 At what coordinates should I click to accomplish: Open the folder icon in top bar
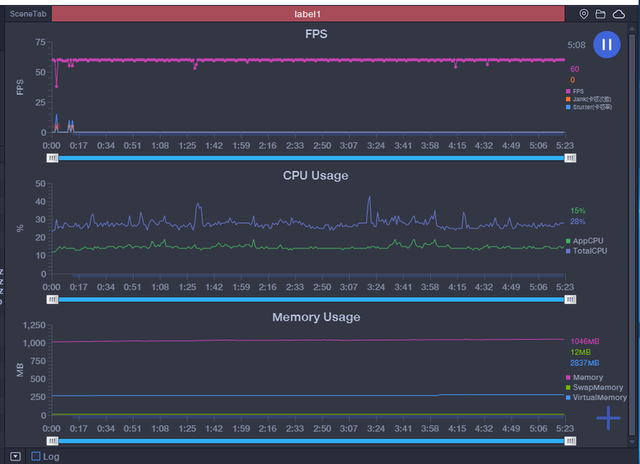600,14
